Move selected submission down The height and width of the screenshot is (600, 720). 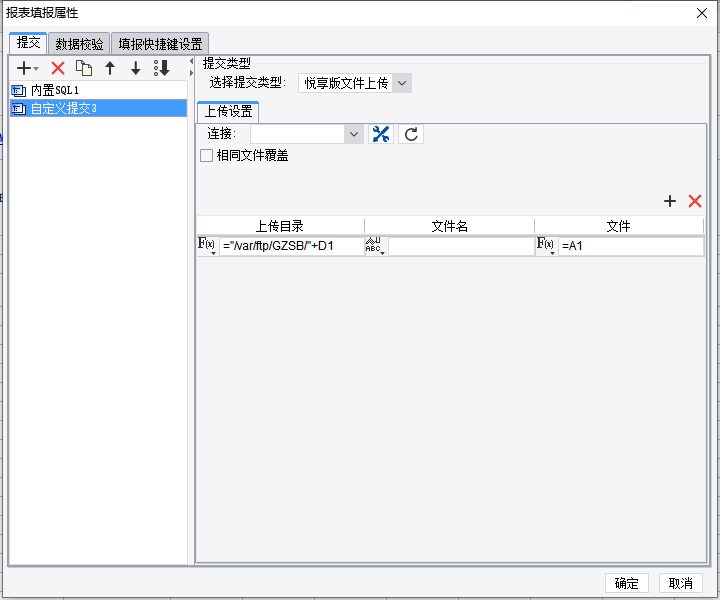(x=135, y=68)
